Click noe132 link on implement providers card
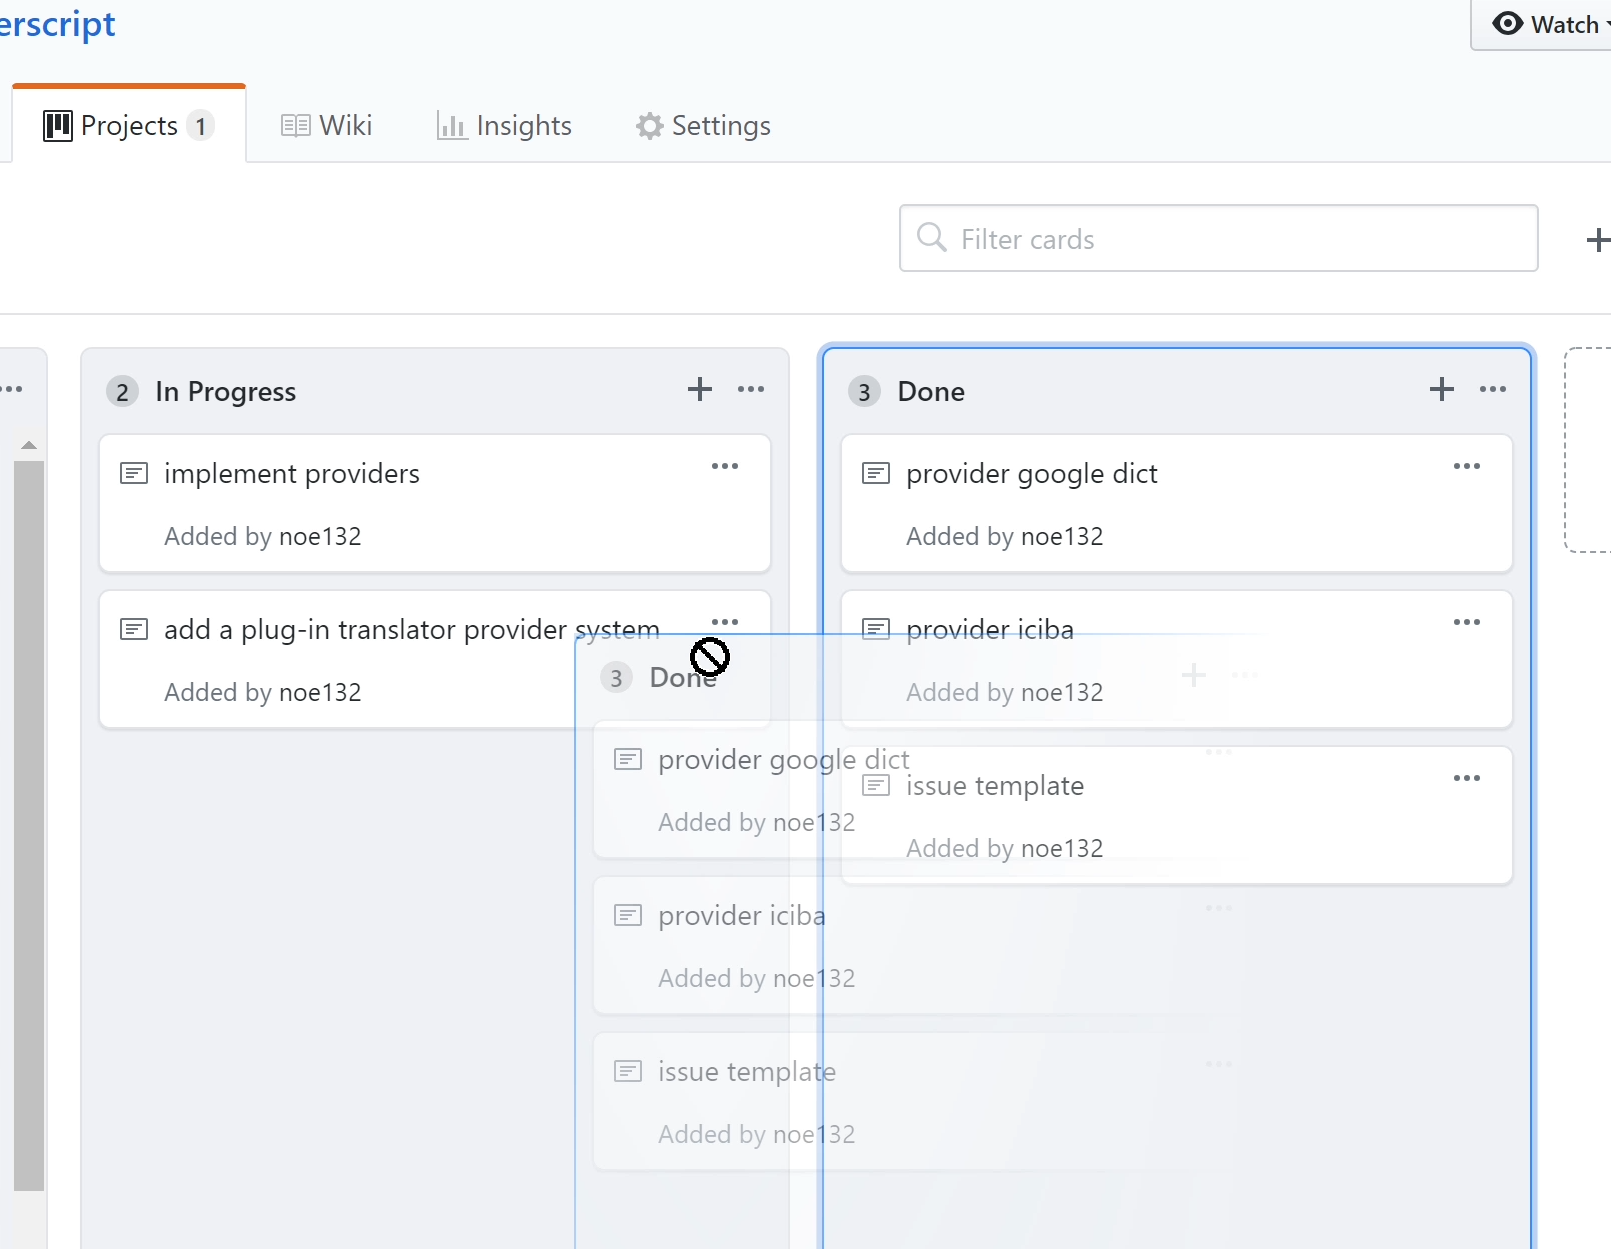The width and height of the screenshot is (1611, 1249). [320, 536]
